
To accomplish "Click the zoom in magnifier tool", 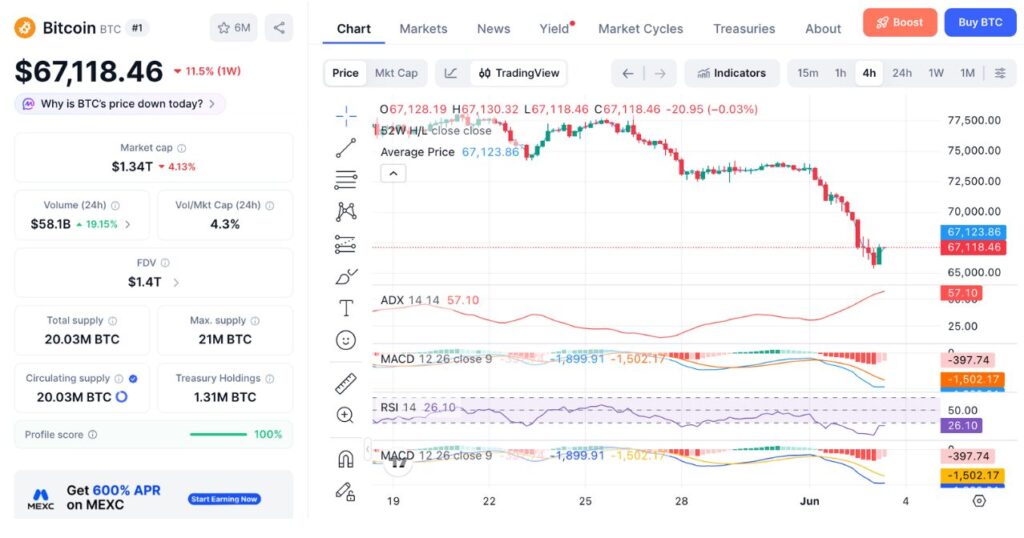I will coord(345,415).
